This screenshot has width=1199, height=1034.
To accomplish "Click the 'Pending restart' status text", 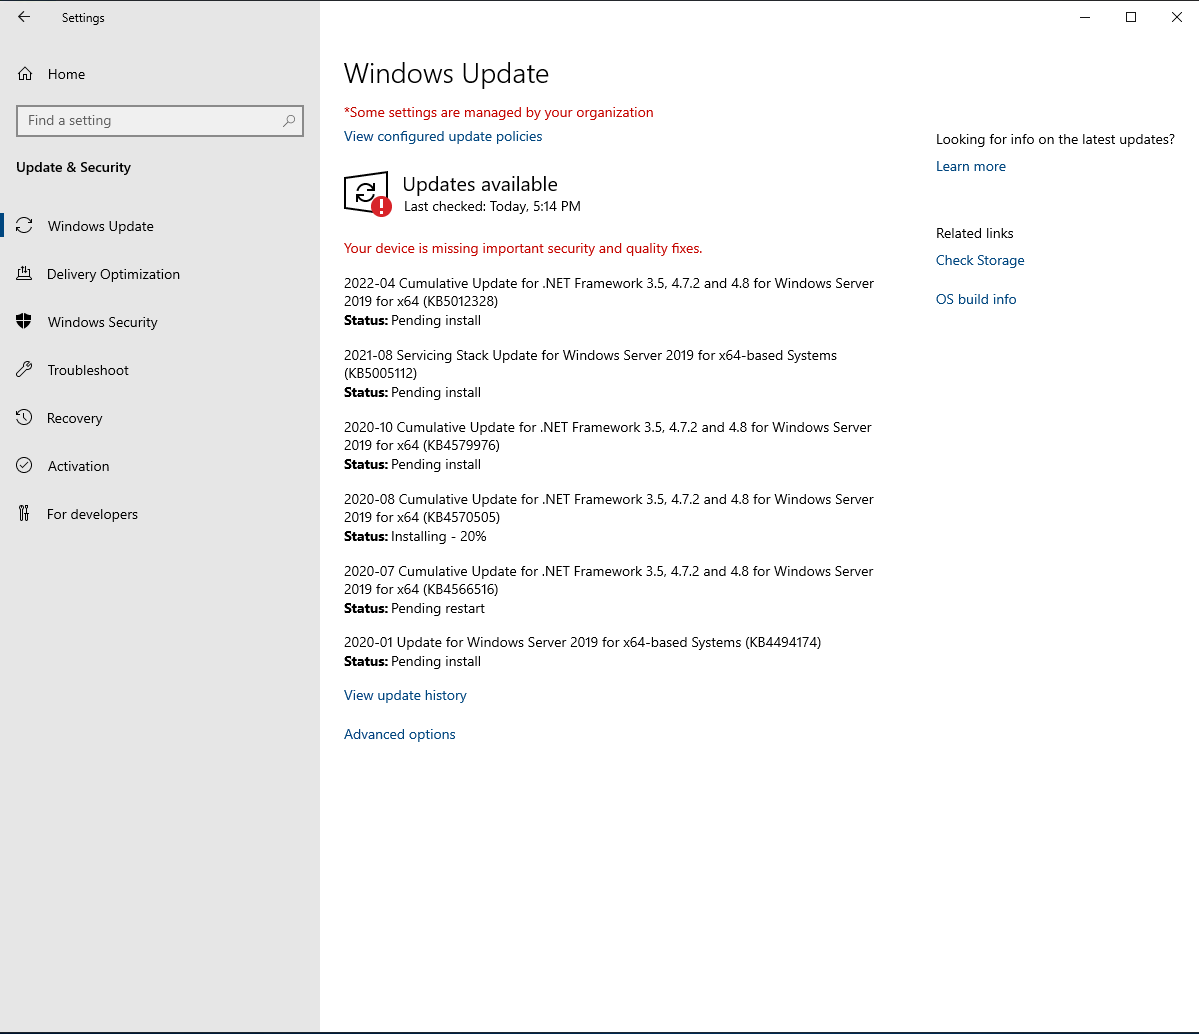I will click(x=438, y=608).
